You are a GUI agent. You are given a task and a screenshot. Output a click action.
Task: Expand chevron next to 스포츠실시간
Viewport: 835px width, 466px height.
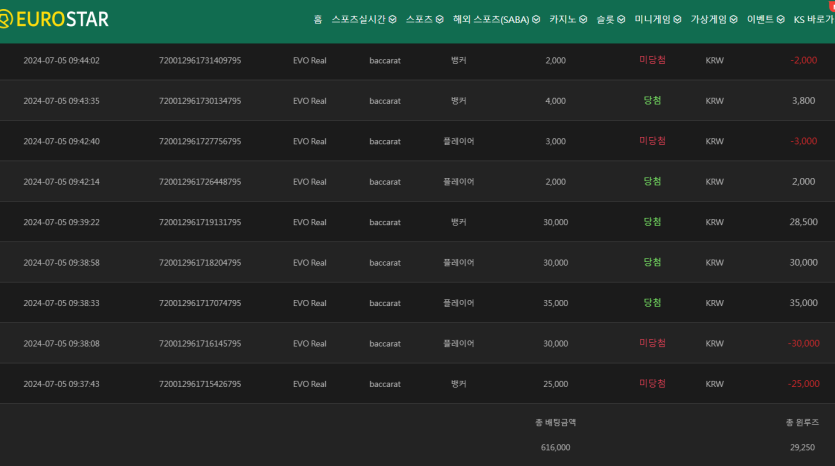(392, 20)
